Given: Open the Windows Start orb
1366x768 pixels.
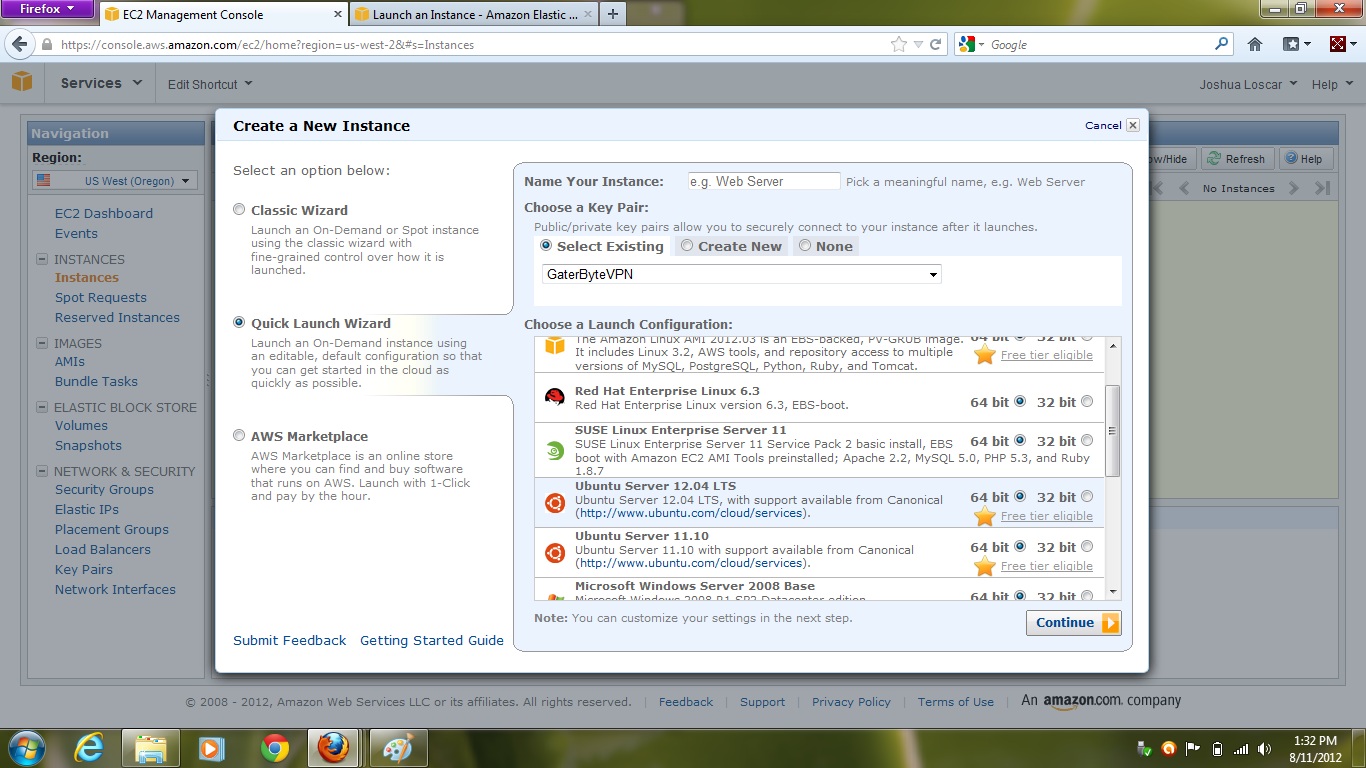Looking at the screenshot, I should tap(26, 748).
